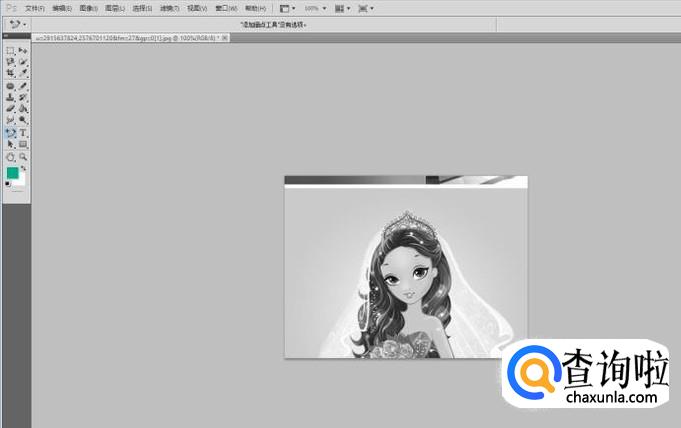Select the Eraser tool
This screenshot has width=681, height=428.
coord(10,109)
